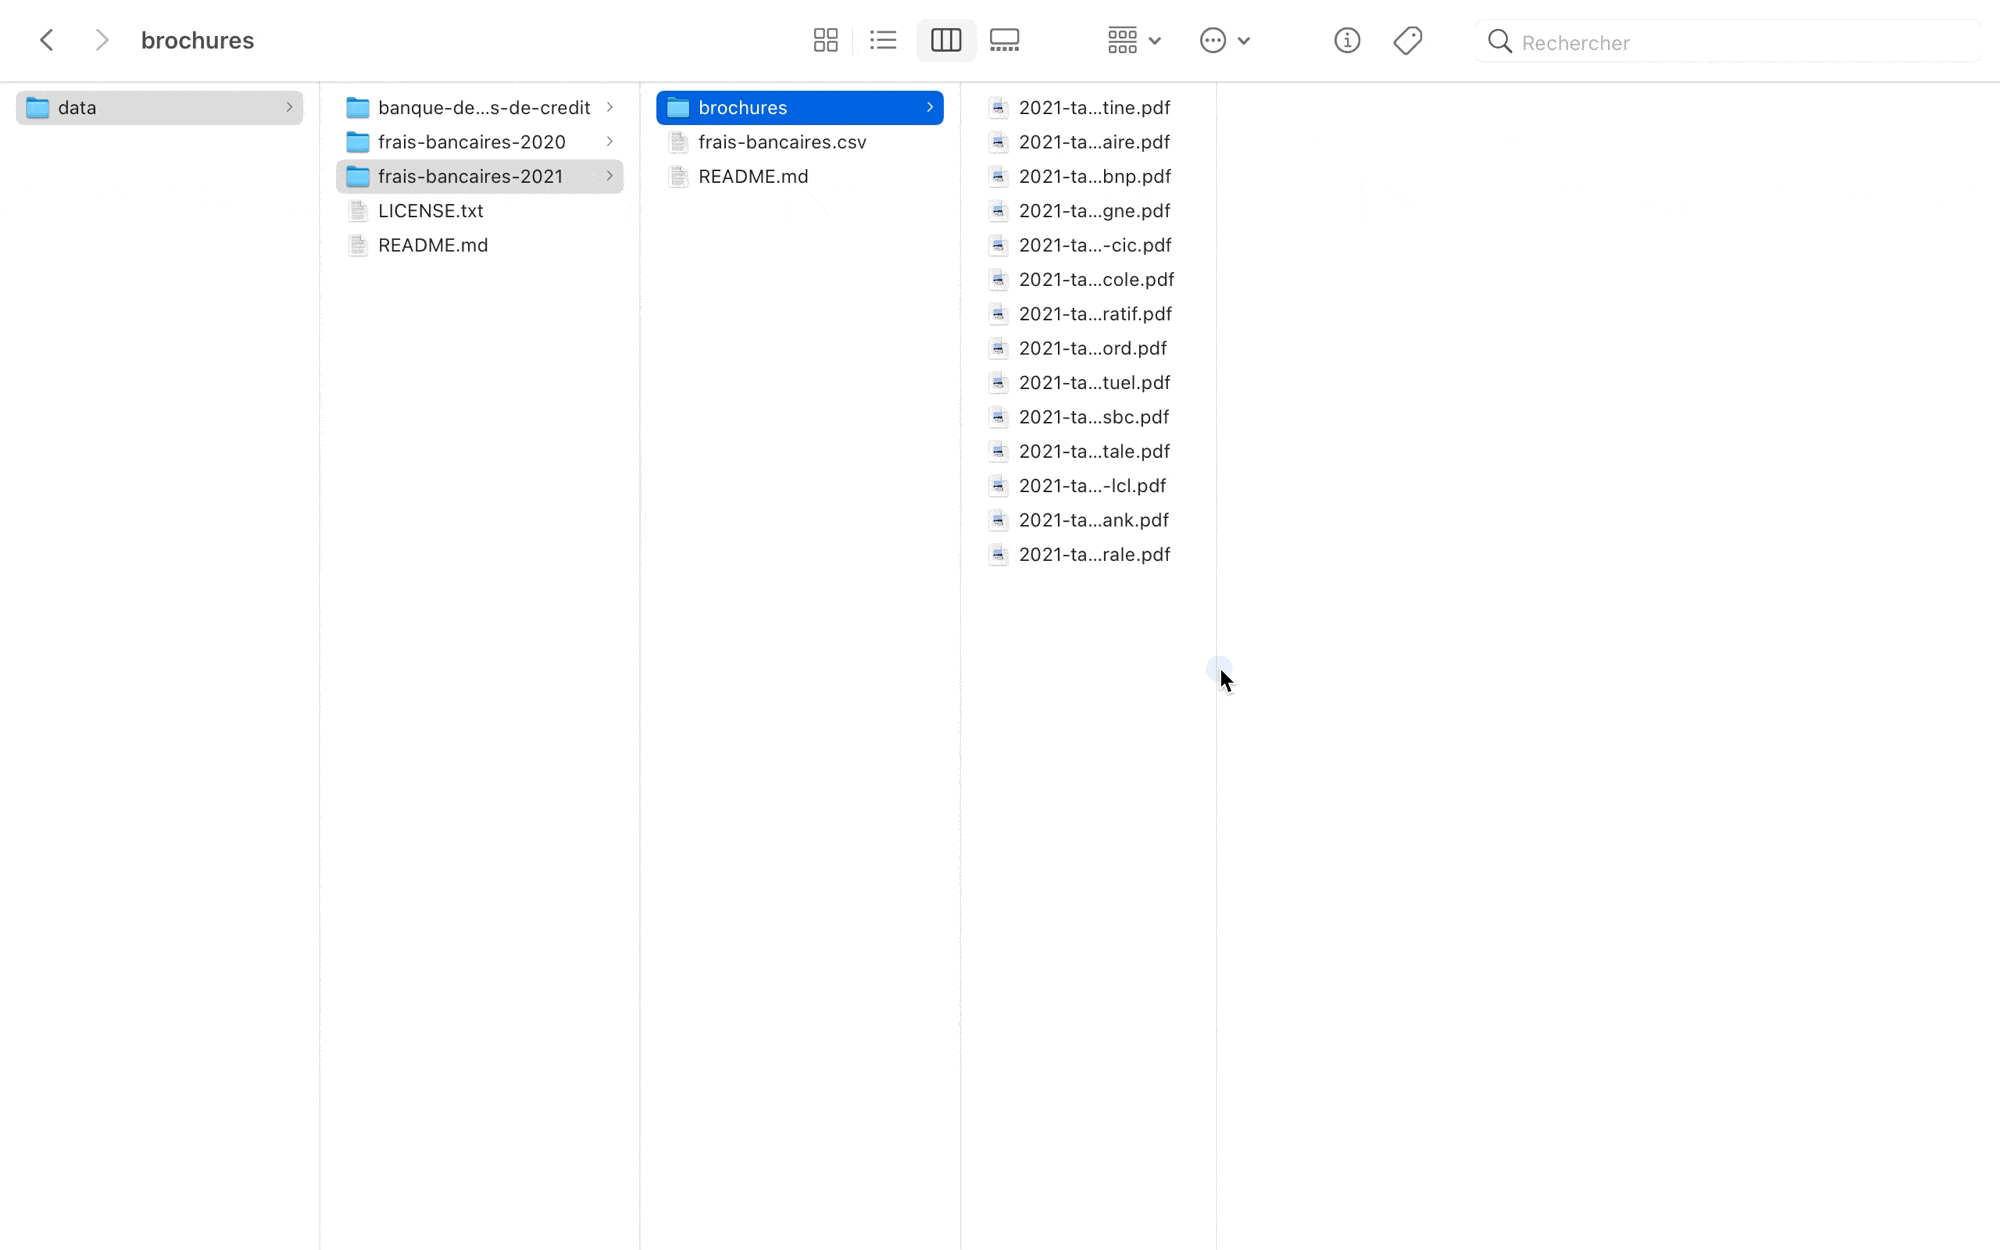Click the 2021-ta...sbc.pdf file icon

click(998, 417)
